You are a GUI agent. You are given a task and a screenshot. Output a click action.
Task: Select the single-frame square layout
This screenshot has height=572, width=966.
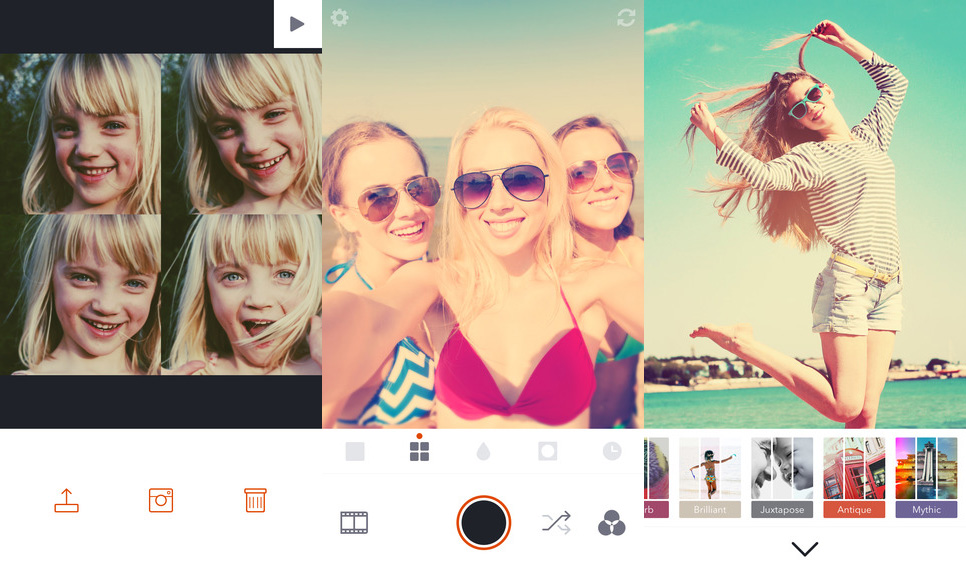355,451
